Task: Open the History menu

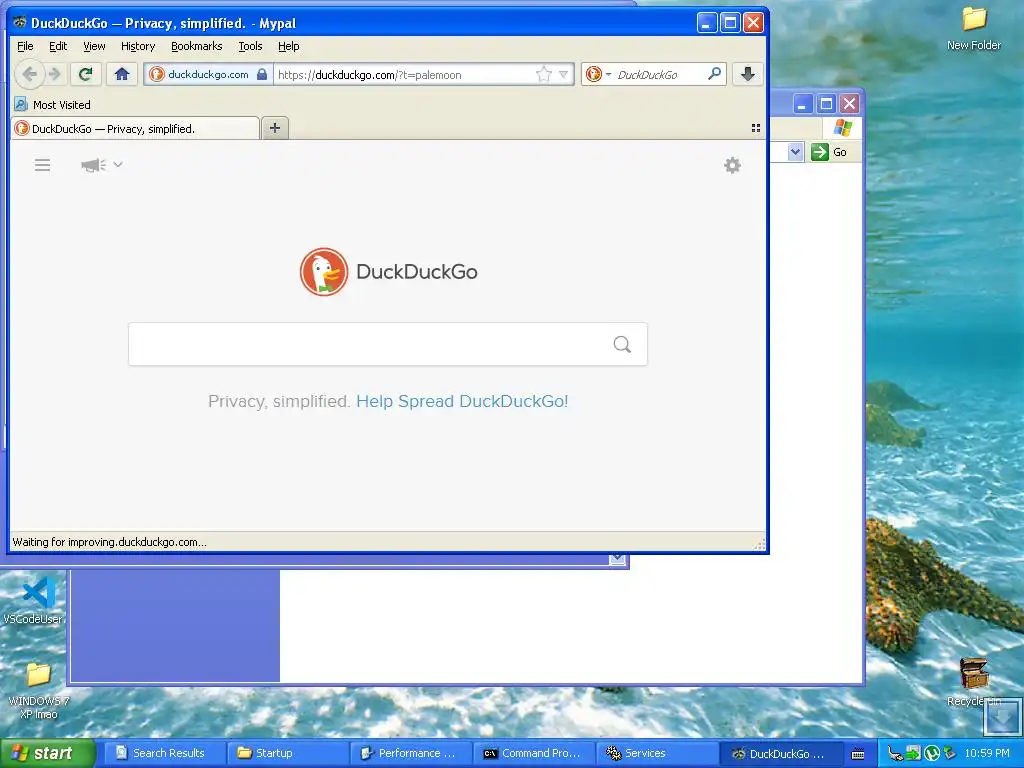Action: click(x=138, y=46)
